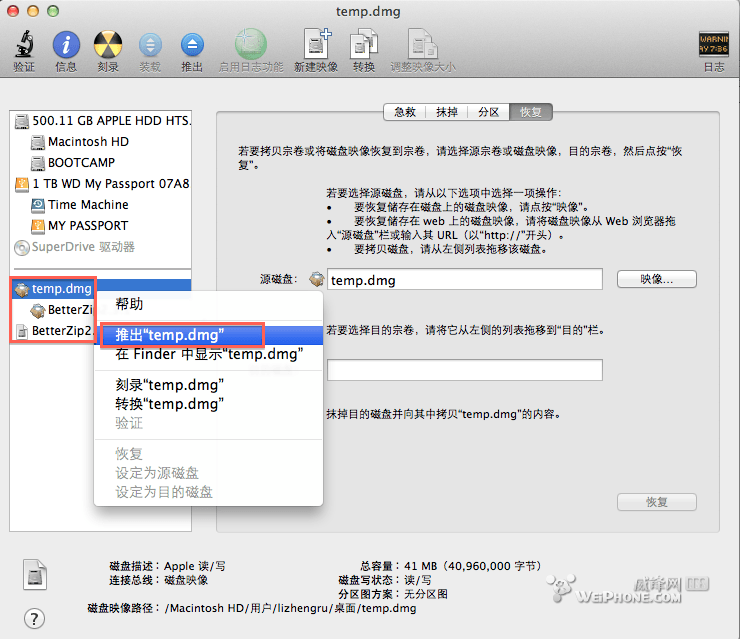740x639 pixels.
Task: Choose 刻录"temp.dmg" from context menu
Action: [x=169, y=385]
